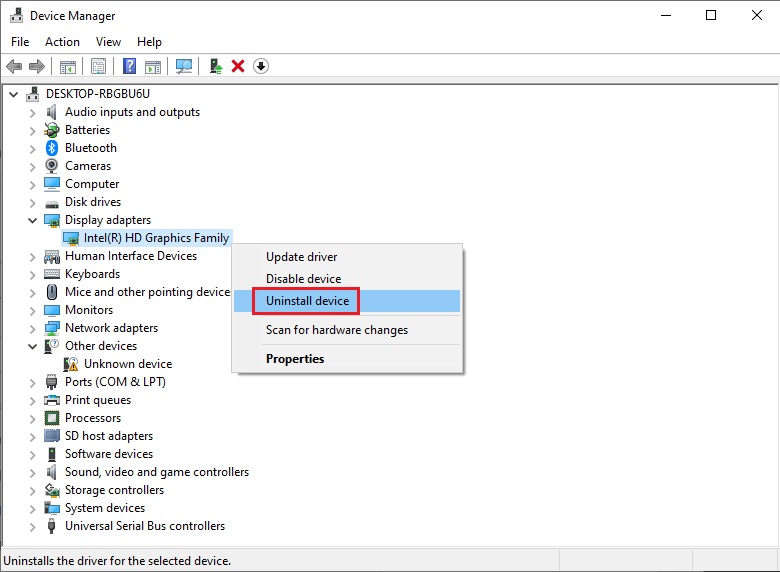Screen dimensions: 780x572
Task: Click the Bluetooth category icon
Action: click(52, 148)
